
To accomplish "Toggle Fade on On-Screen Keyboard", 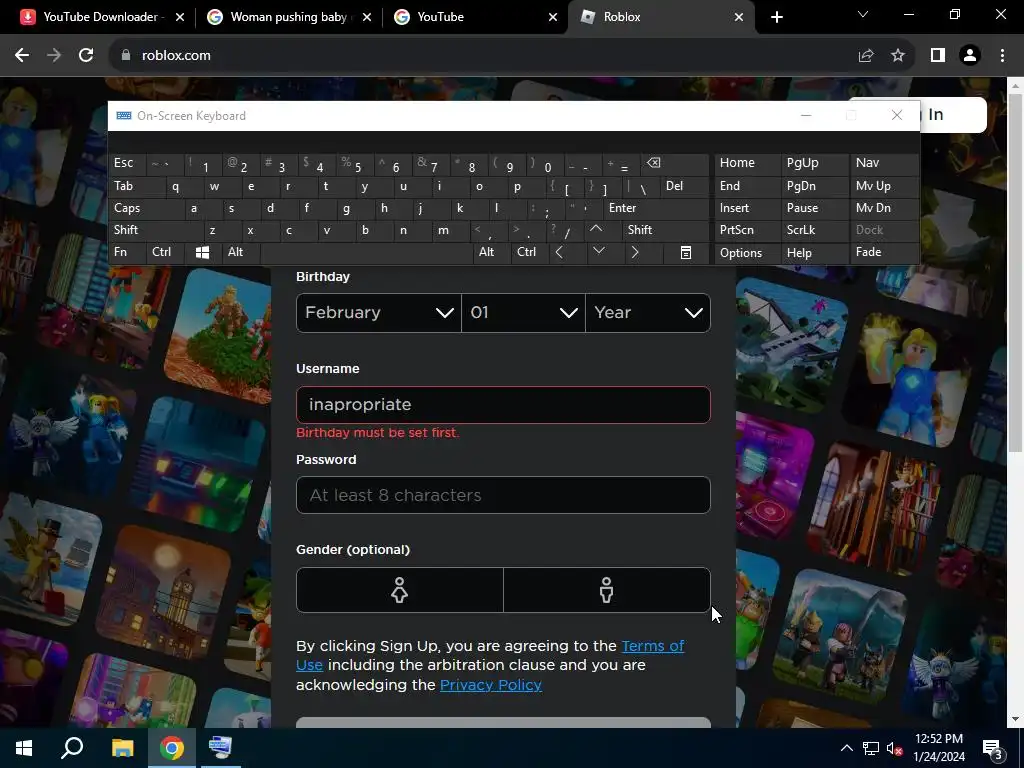I will tap(883, 253).
